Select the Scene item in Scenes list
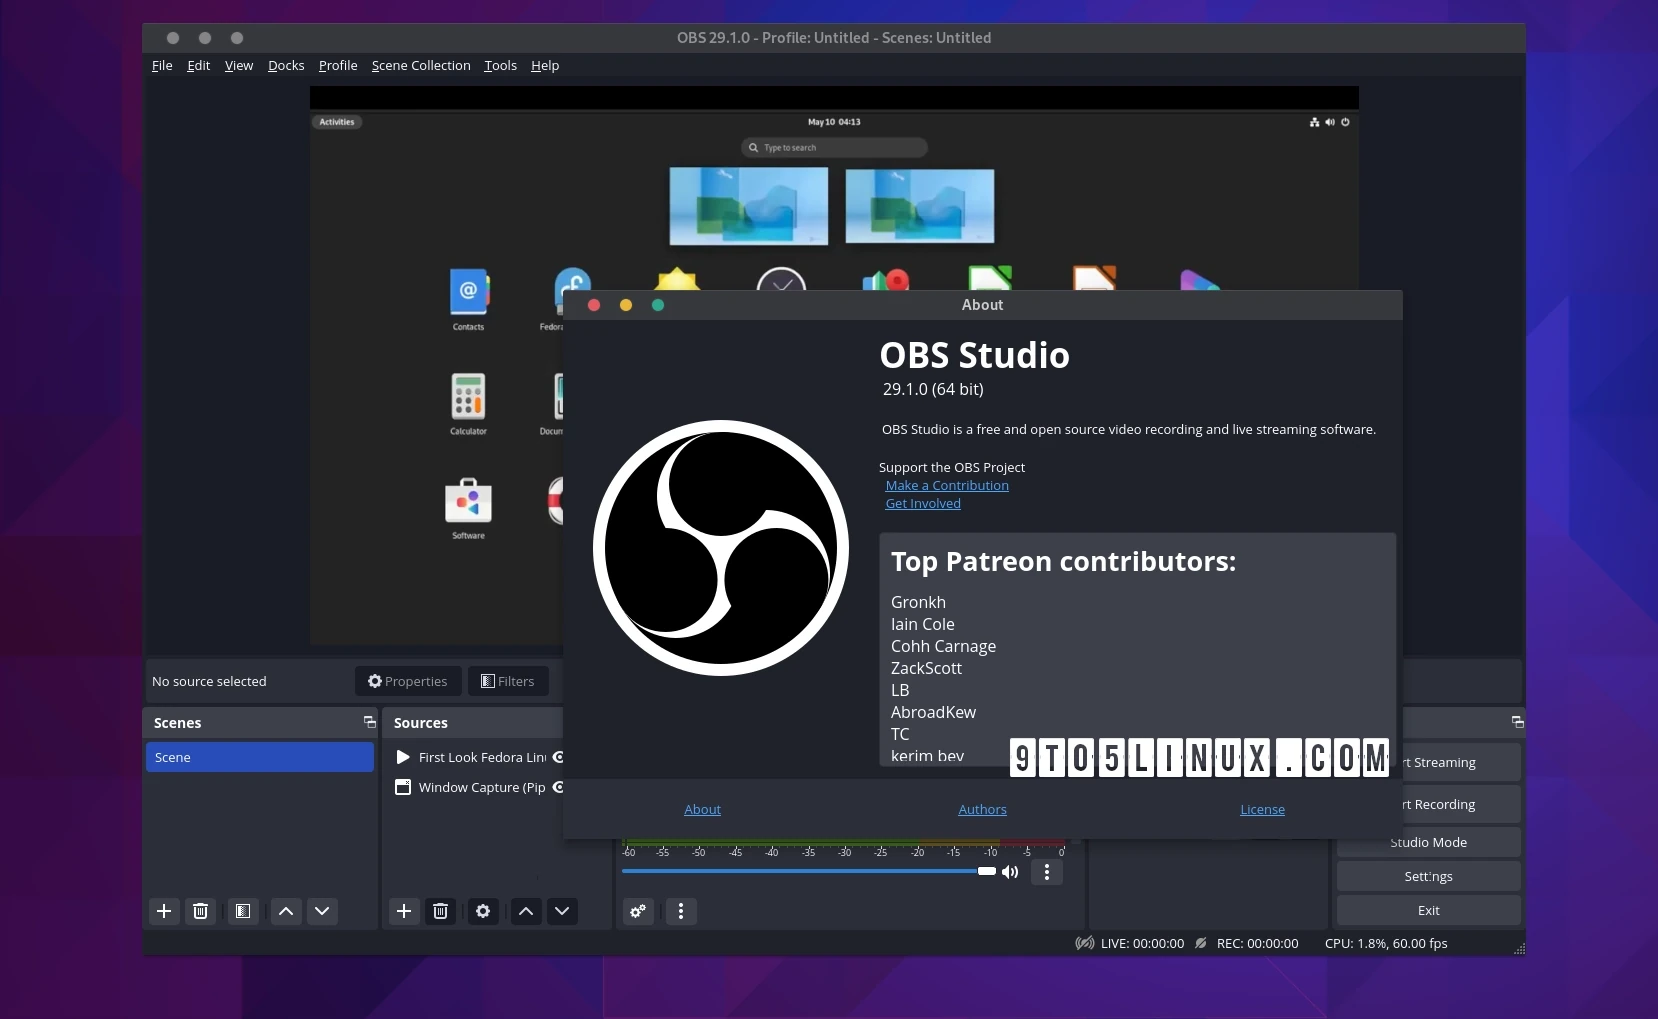1658x1019 pixels. (259, 757)
